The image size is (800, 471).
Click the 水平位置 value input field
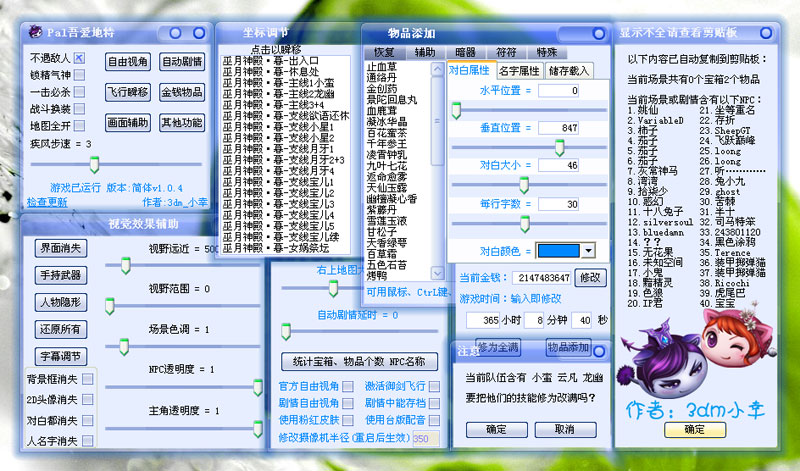tap(558, 91)
